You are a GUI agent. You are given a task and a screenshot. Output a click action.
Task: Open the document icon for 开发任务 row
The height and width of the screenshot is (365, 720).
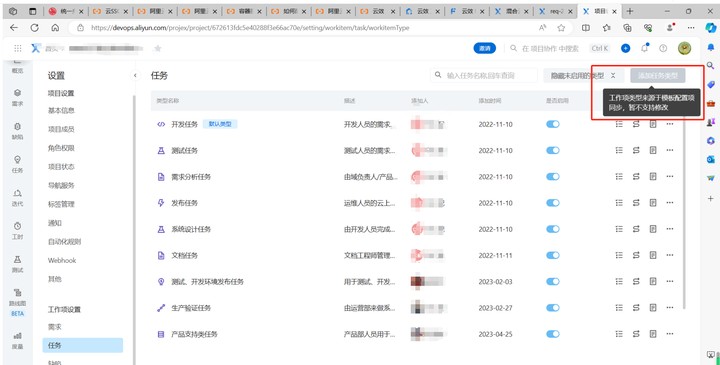point(653,124)
